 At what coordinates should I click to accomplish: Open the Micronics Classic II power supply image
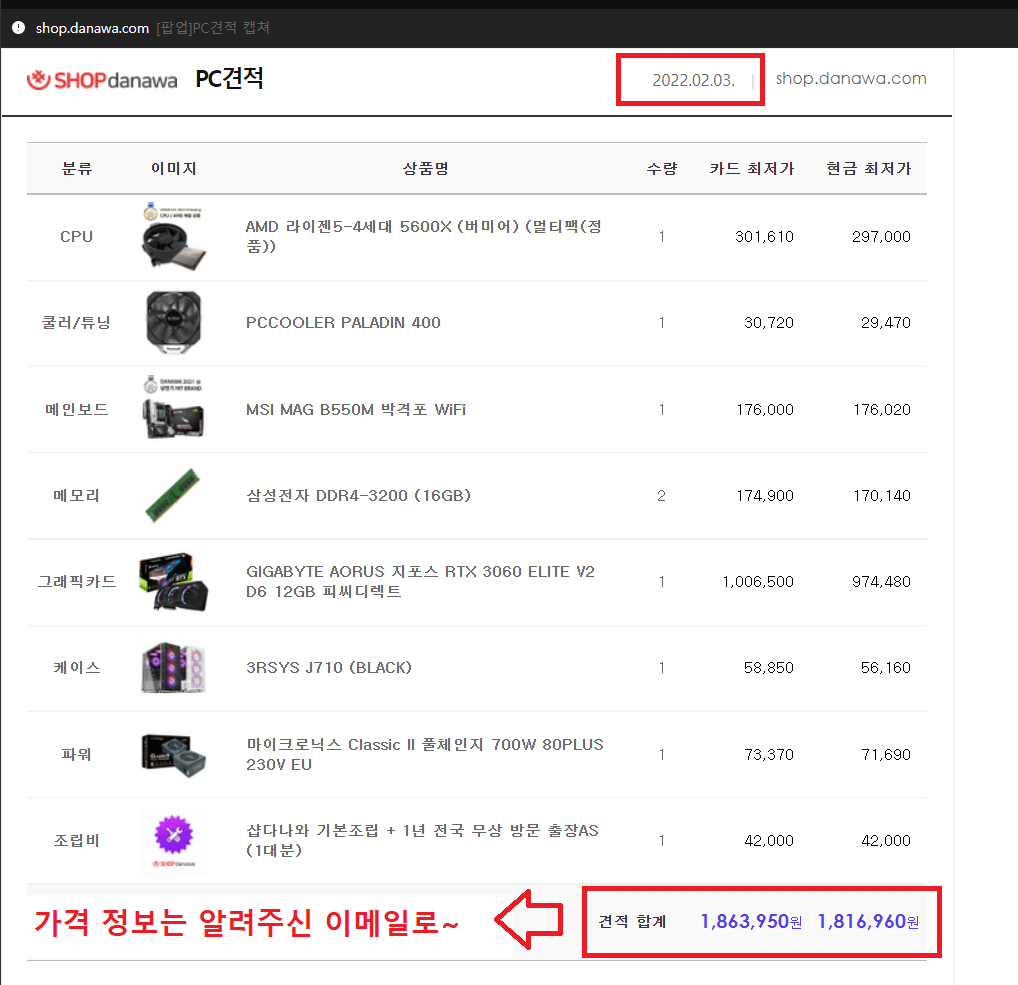pos(173,754)
